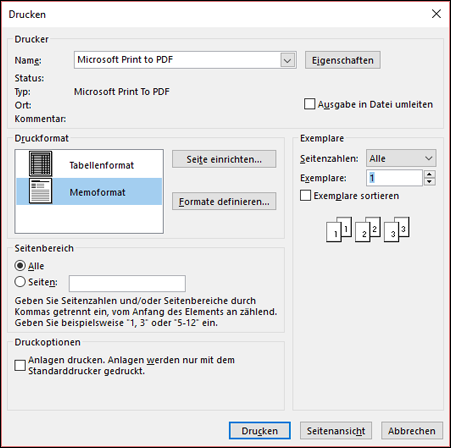Click the Memoformat page icon

tap(40, 191)
